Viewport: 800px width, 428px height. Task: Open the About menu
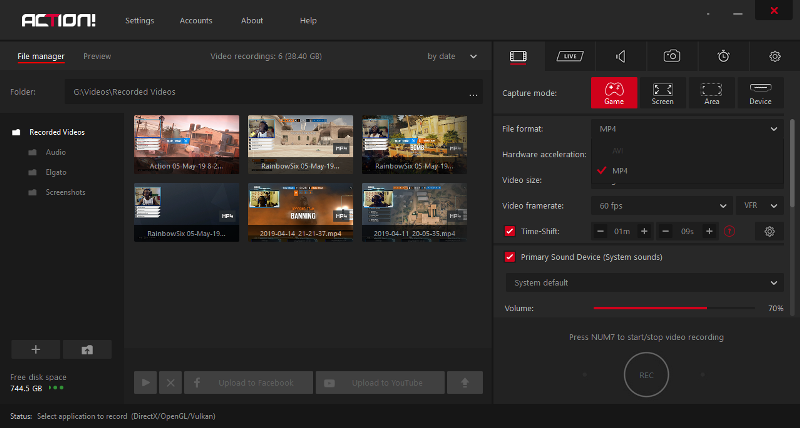pos(252,20)
